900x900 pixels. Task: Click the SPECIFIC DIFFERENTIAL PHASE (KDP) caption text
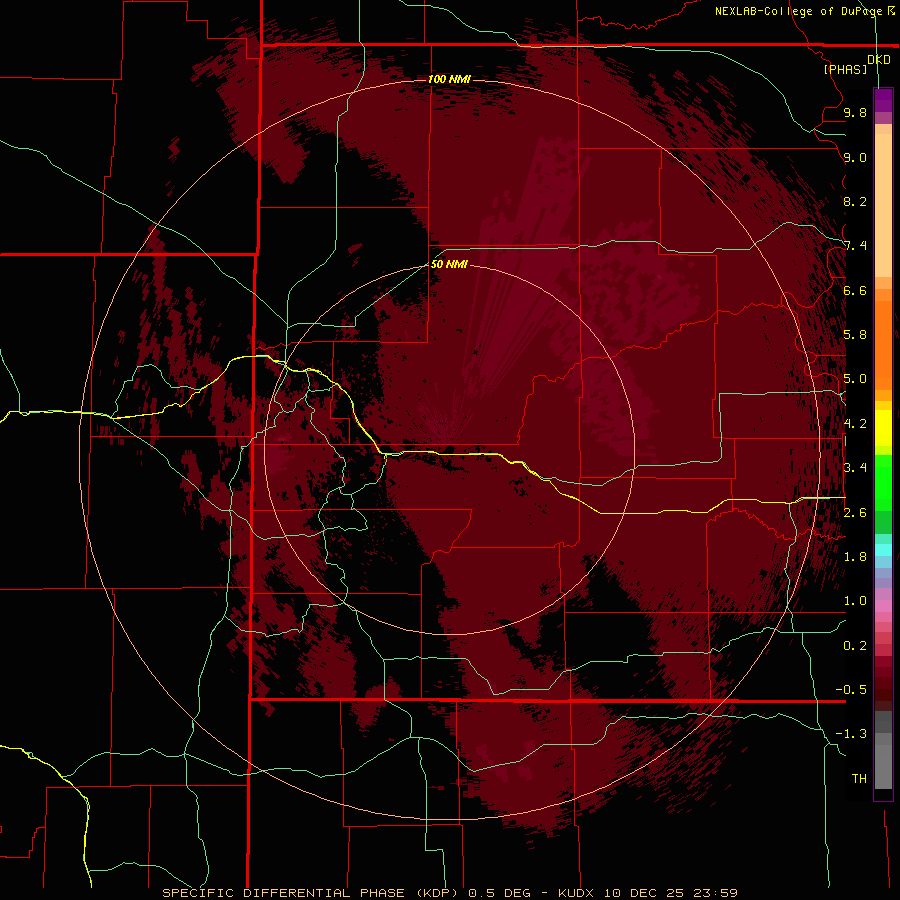pos(310,893)
